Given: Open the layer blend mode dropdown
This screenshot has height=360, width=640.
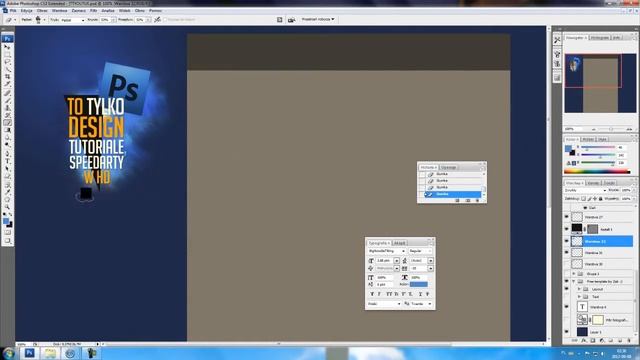Looking at the screenshot, I should 585,191.
